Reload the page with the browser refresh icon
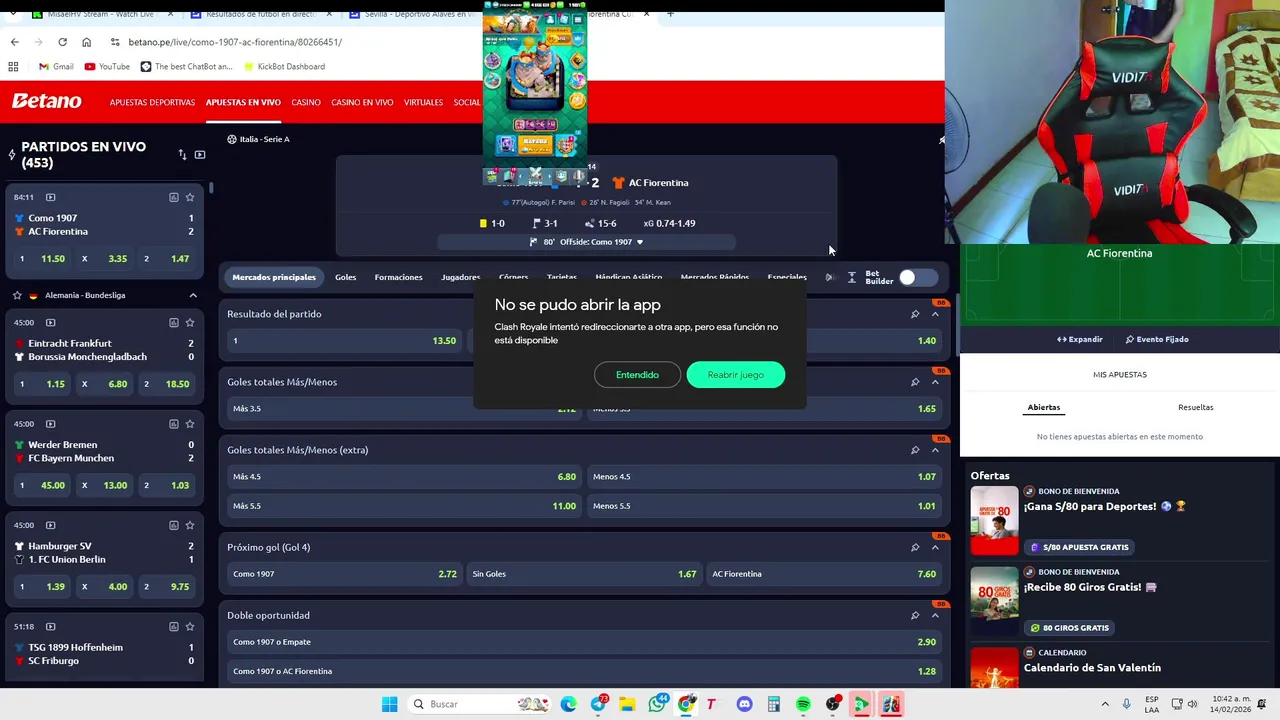The height and width of the screenshot is (720, 1280). click(62, 42)
